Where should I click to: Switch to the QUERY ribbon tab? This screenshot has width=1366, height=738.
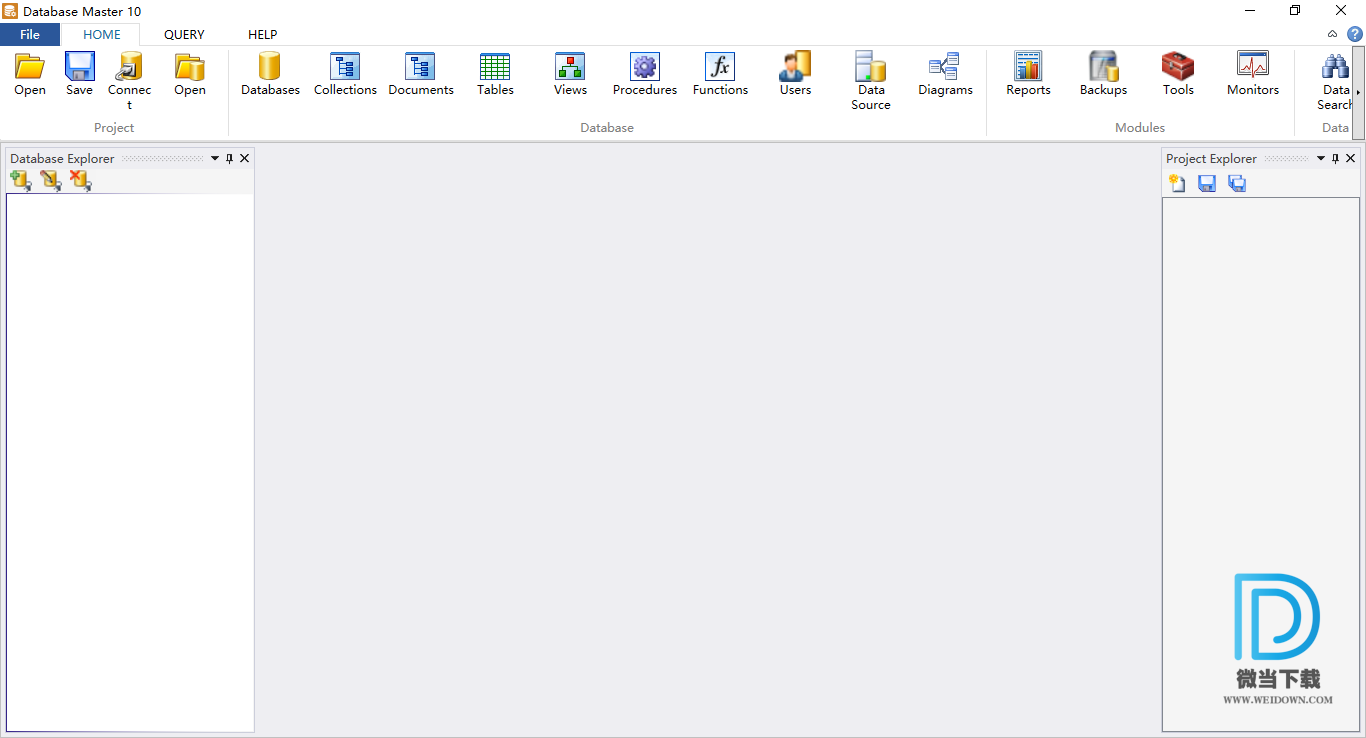(x=184, y=34)
